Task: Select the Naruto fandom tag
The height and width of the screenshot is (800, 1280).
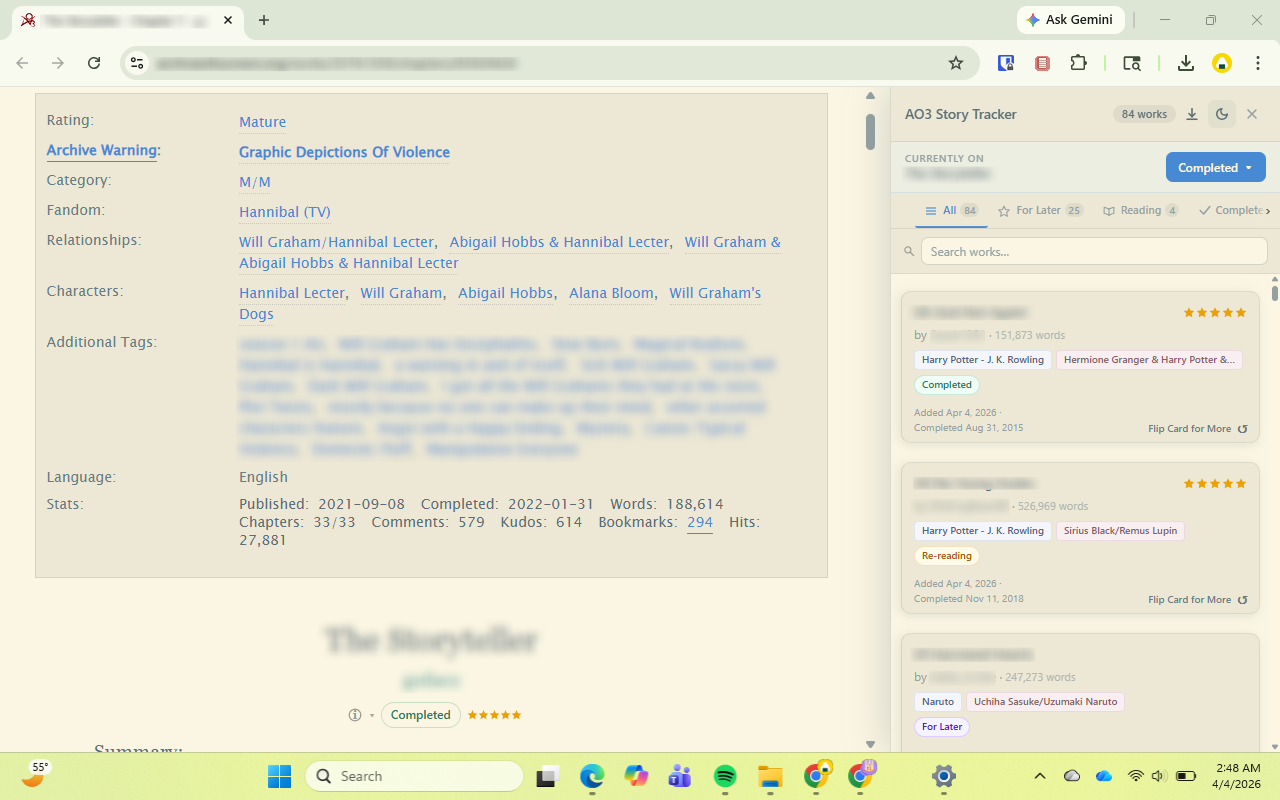Action: (x=938, y=702)
